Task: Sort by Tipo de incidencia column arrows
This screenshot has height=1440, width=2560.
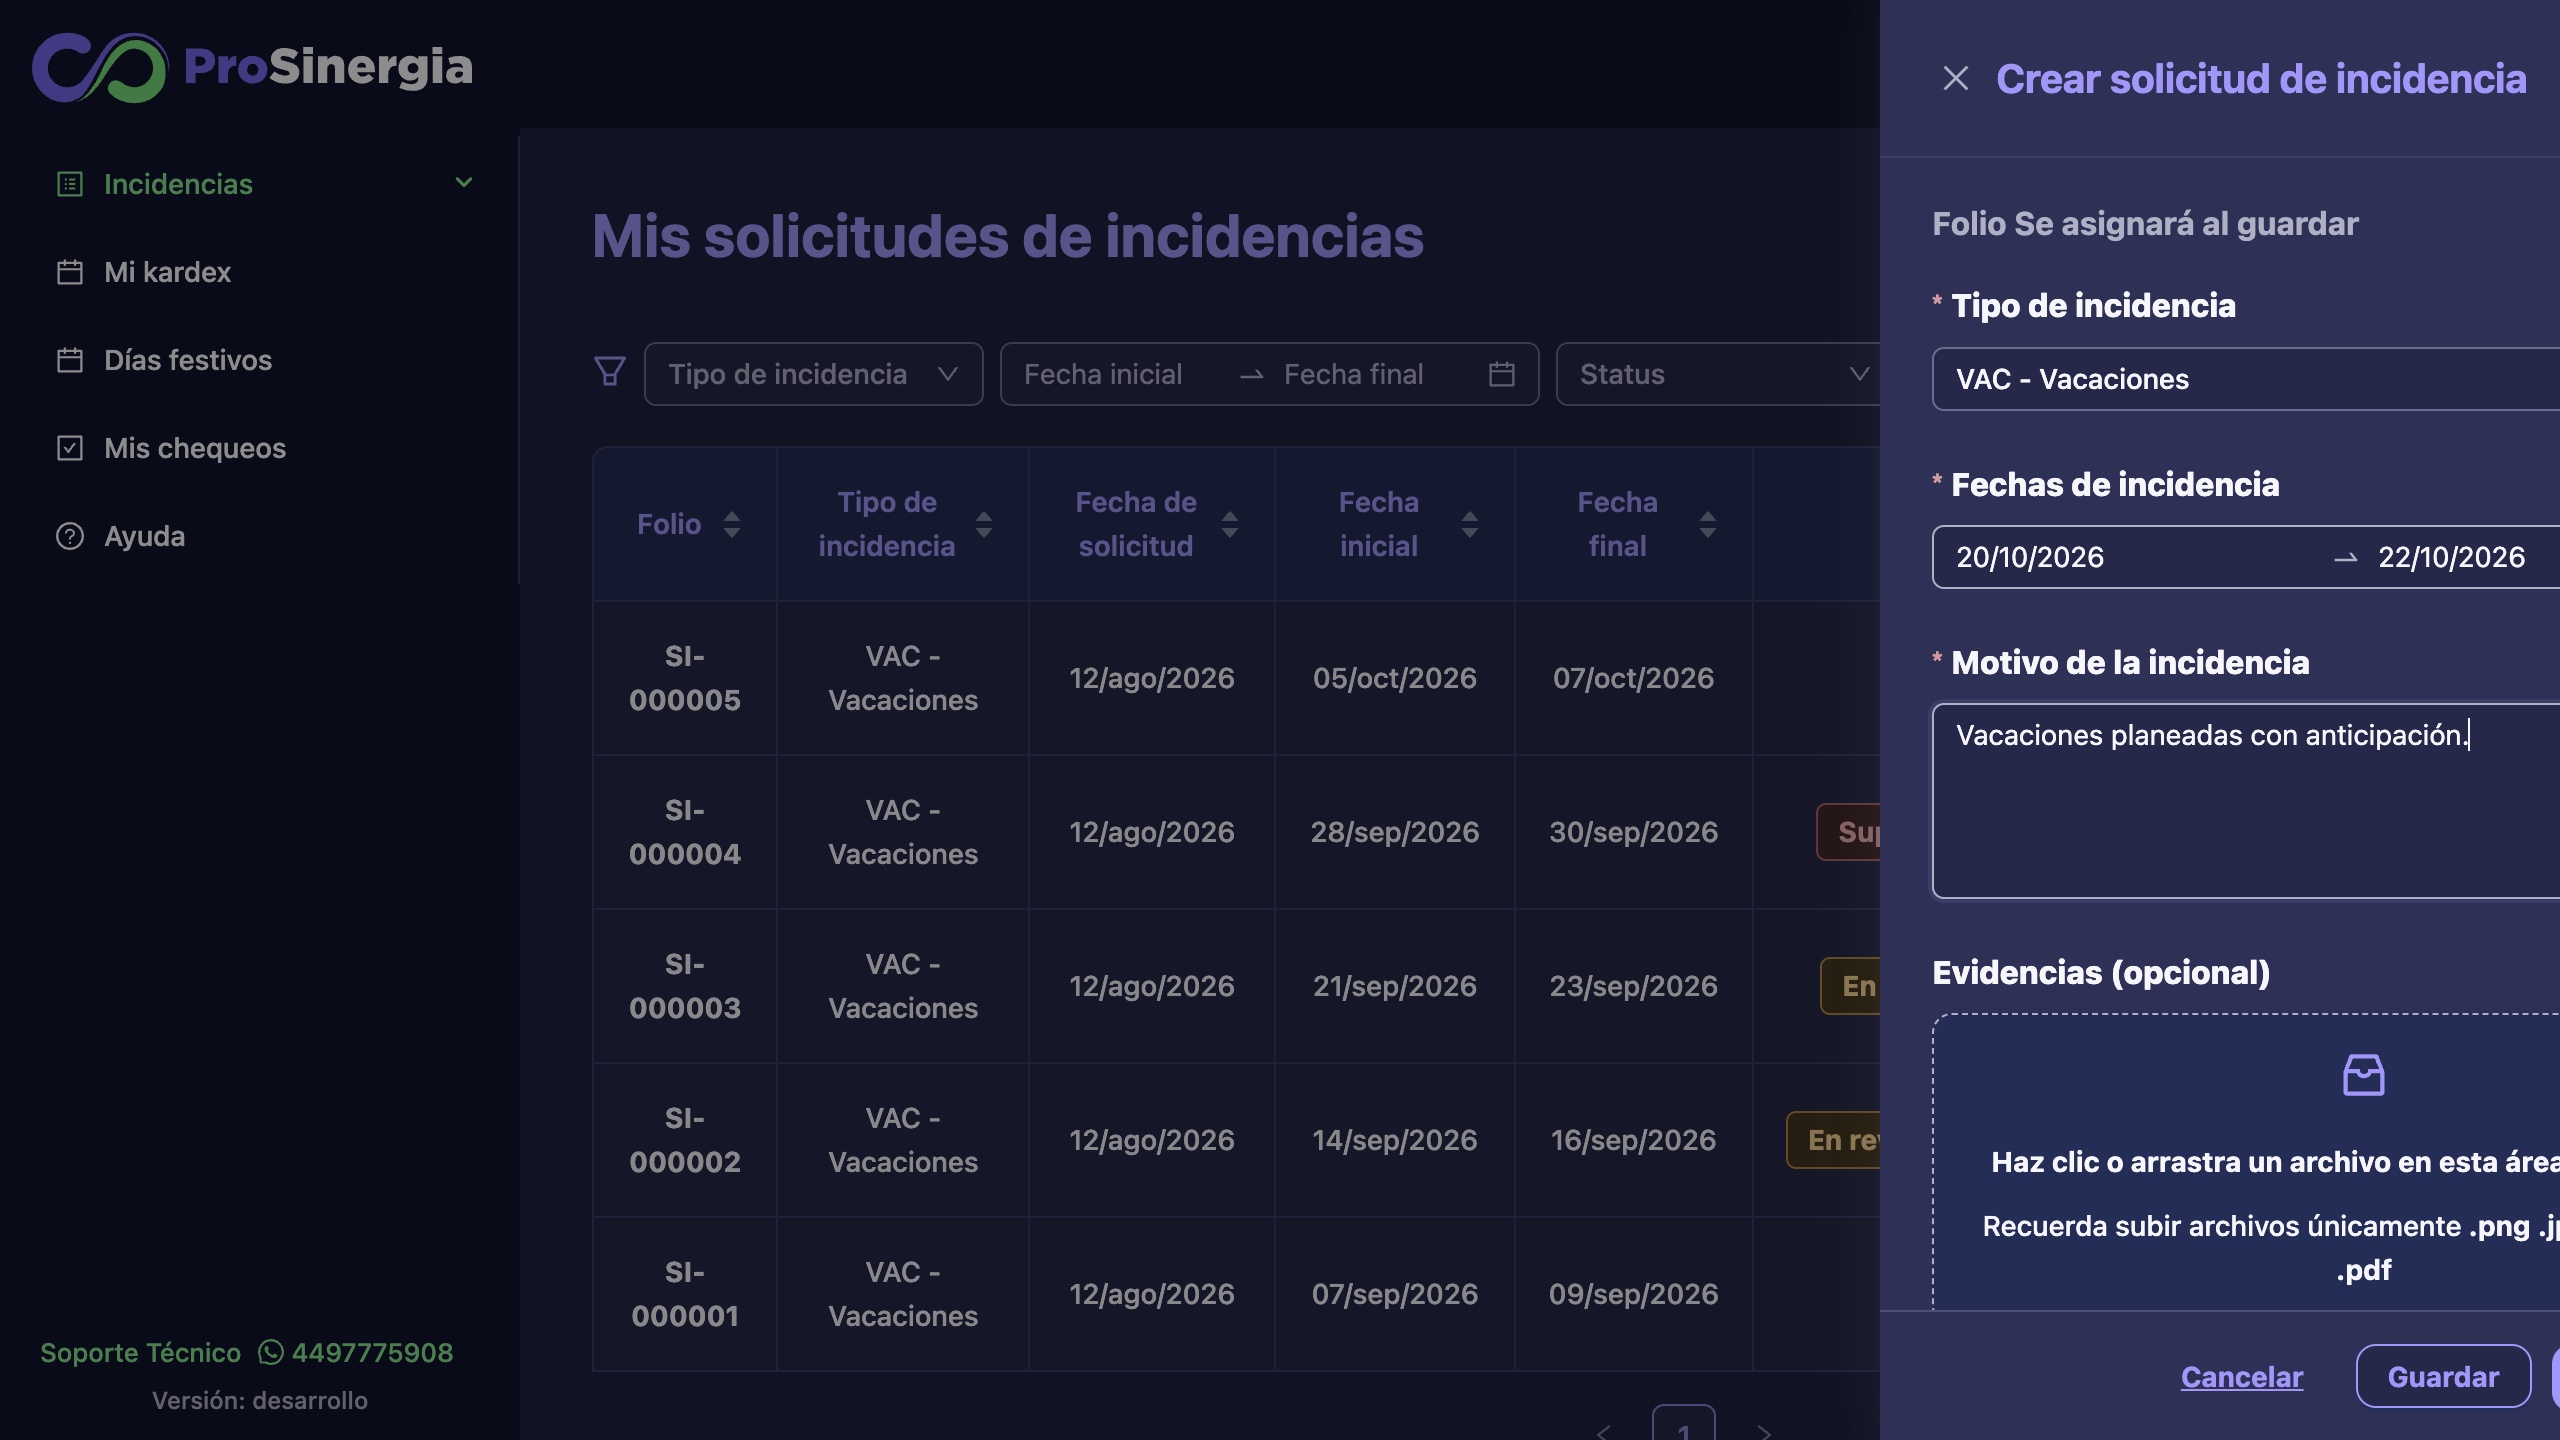Action: click(x=984, y=524)
